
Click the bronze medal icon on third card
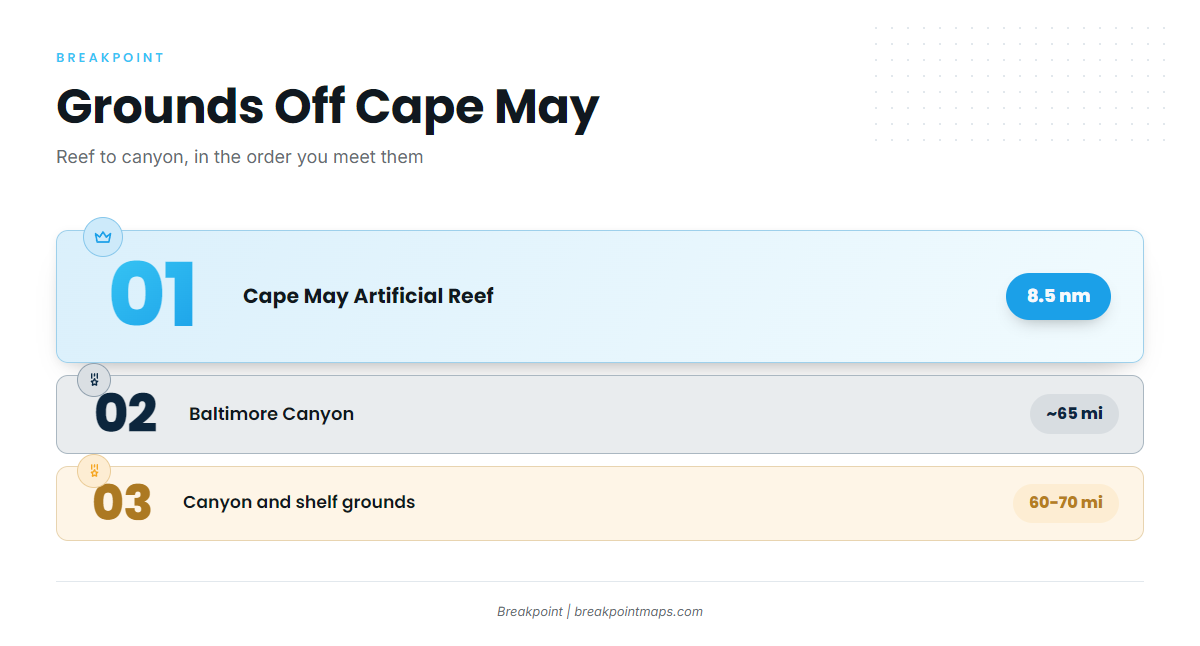(94, 470)
